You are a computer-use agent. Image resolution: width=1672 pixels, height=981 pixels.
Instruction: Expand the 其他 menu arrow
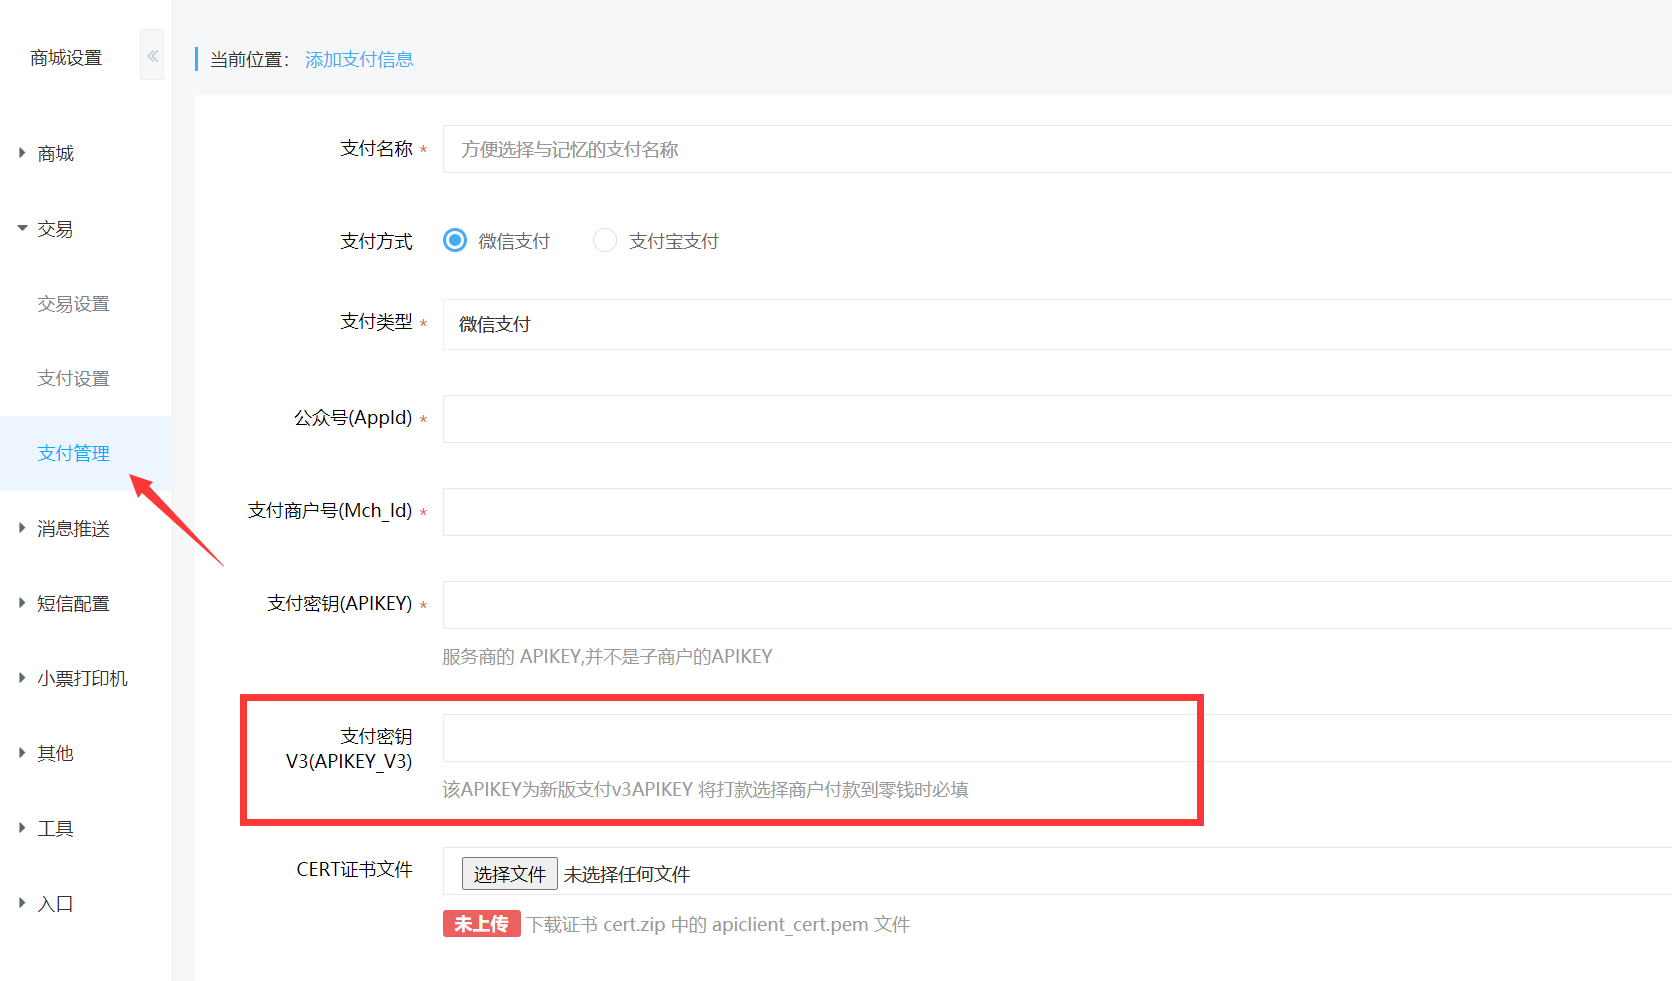tap(22, 753)
